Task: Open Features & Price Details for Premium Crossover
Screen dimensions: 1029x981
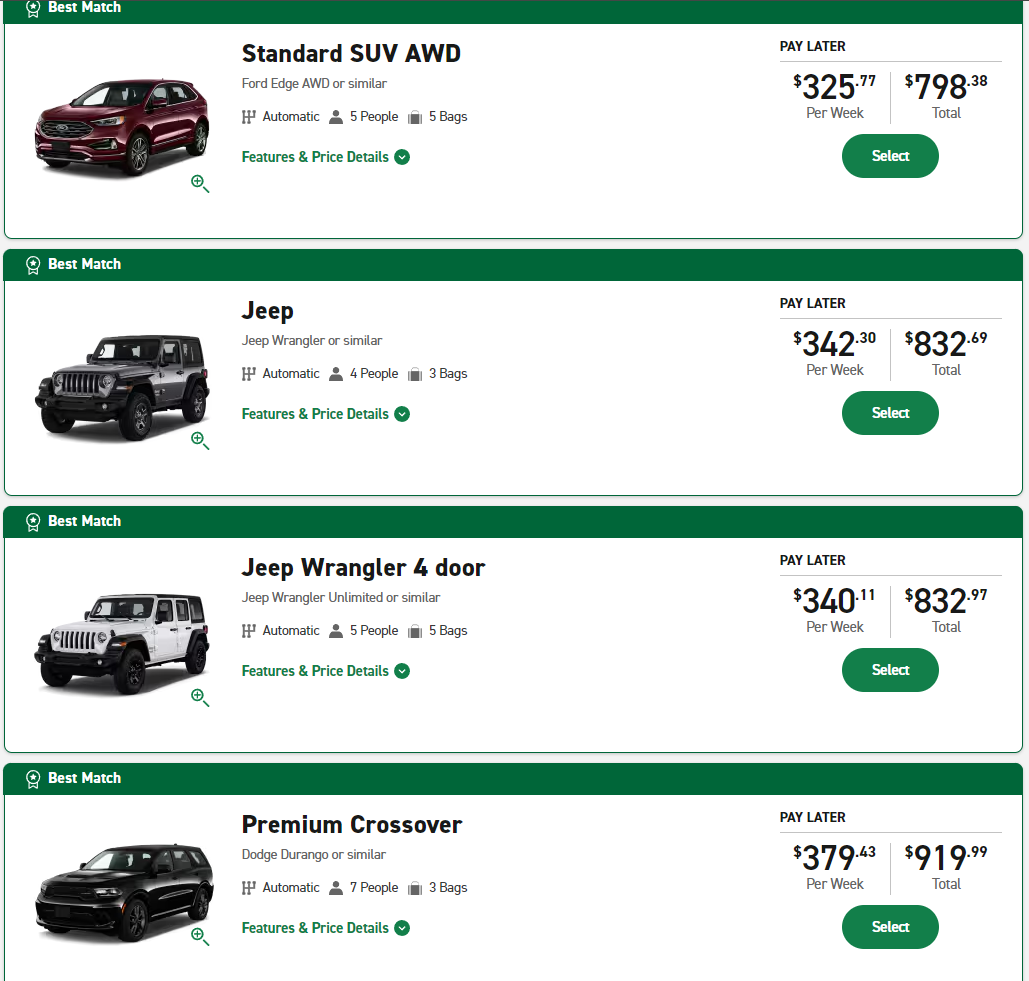Action: (x=326, y=928)
